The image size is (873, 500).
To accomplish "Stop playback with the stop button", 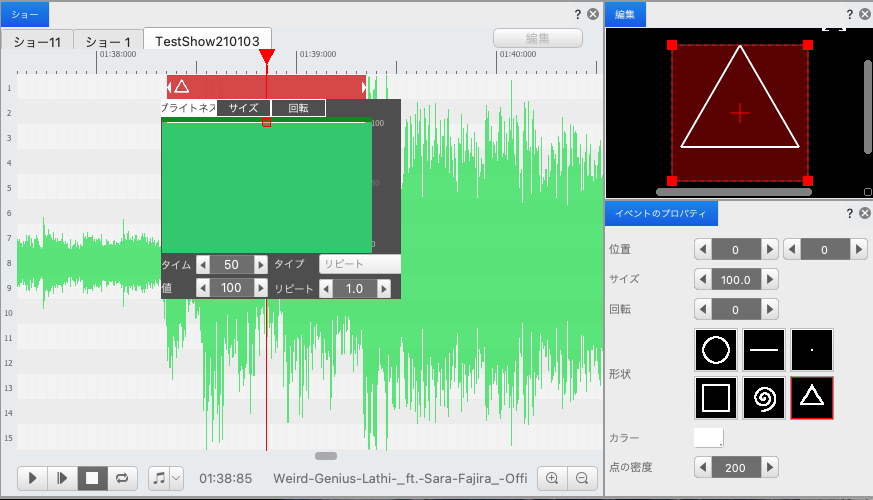I will [92, 478].
